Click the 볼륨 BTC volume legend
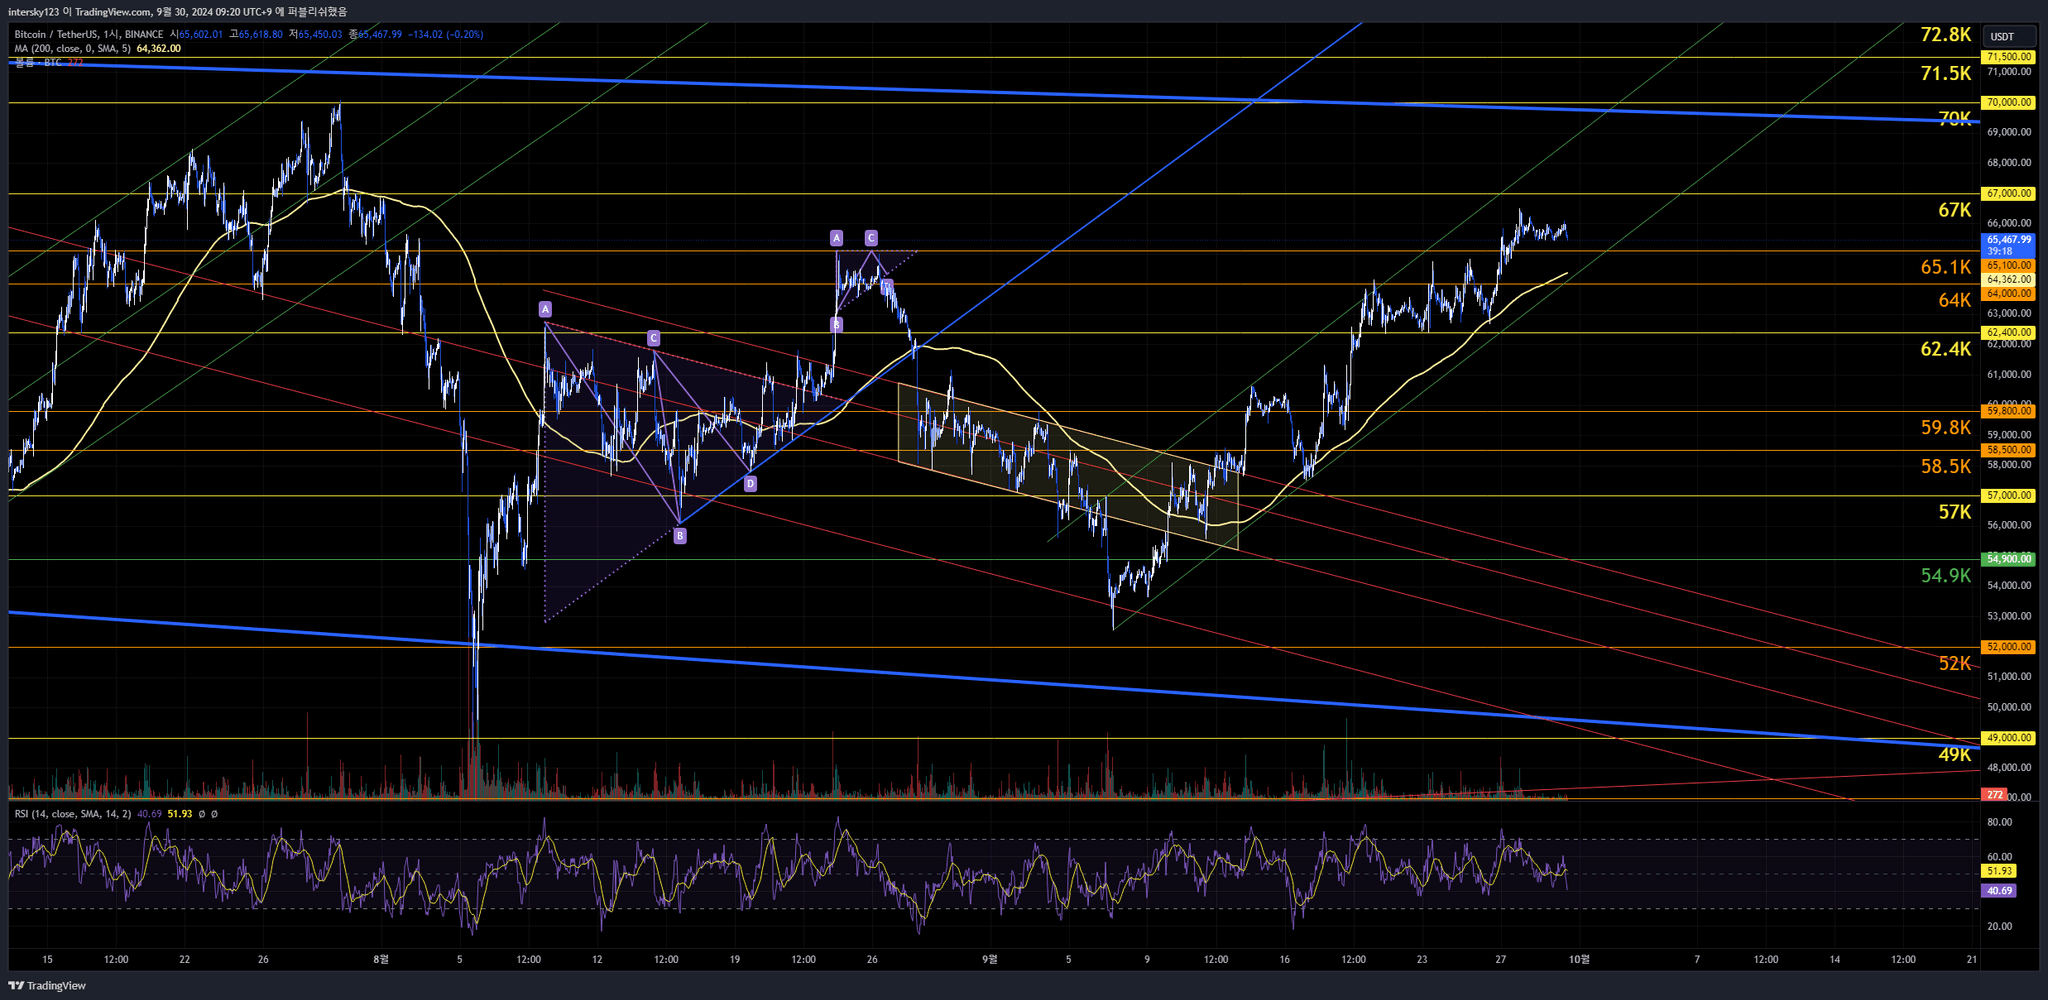The width and height of the screenshot is (2048, 1000). (38, 62)
